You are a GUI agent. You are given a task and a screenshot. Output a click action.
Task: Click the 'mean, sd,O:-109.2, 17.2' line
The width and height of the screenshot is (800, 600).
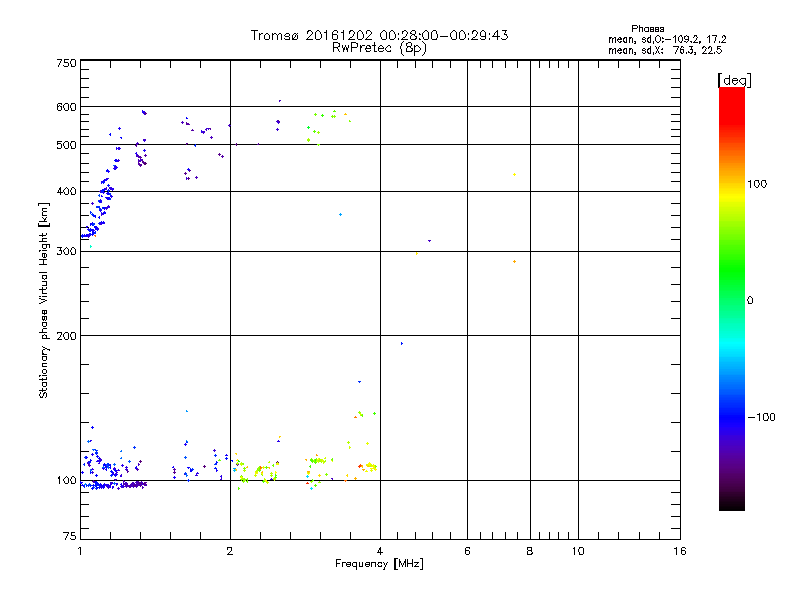pos(667,39)
